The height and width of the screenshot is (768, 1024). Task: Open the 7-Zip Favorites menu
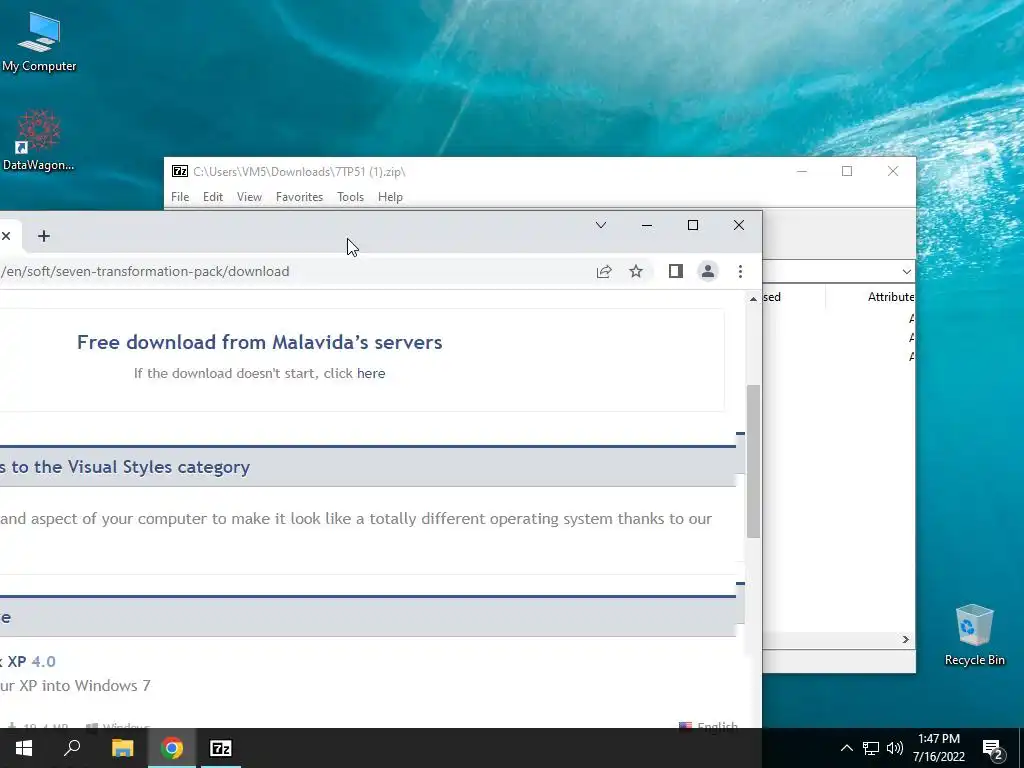[299, 197]
